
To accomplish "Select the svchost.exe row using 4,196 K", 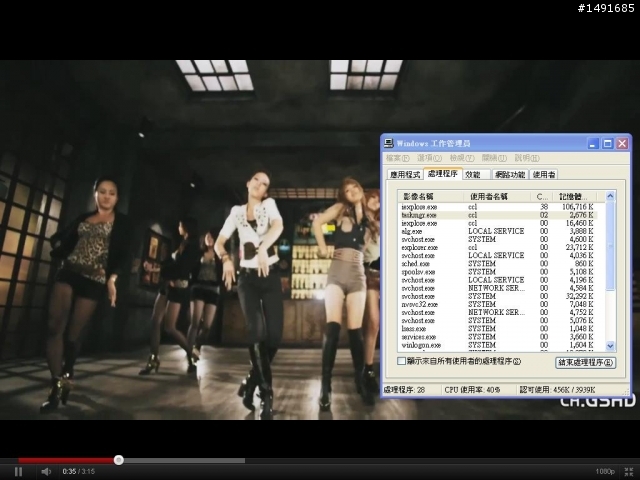I will (x=498, y=280).
